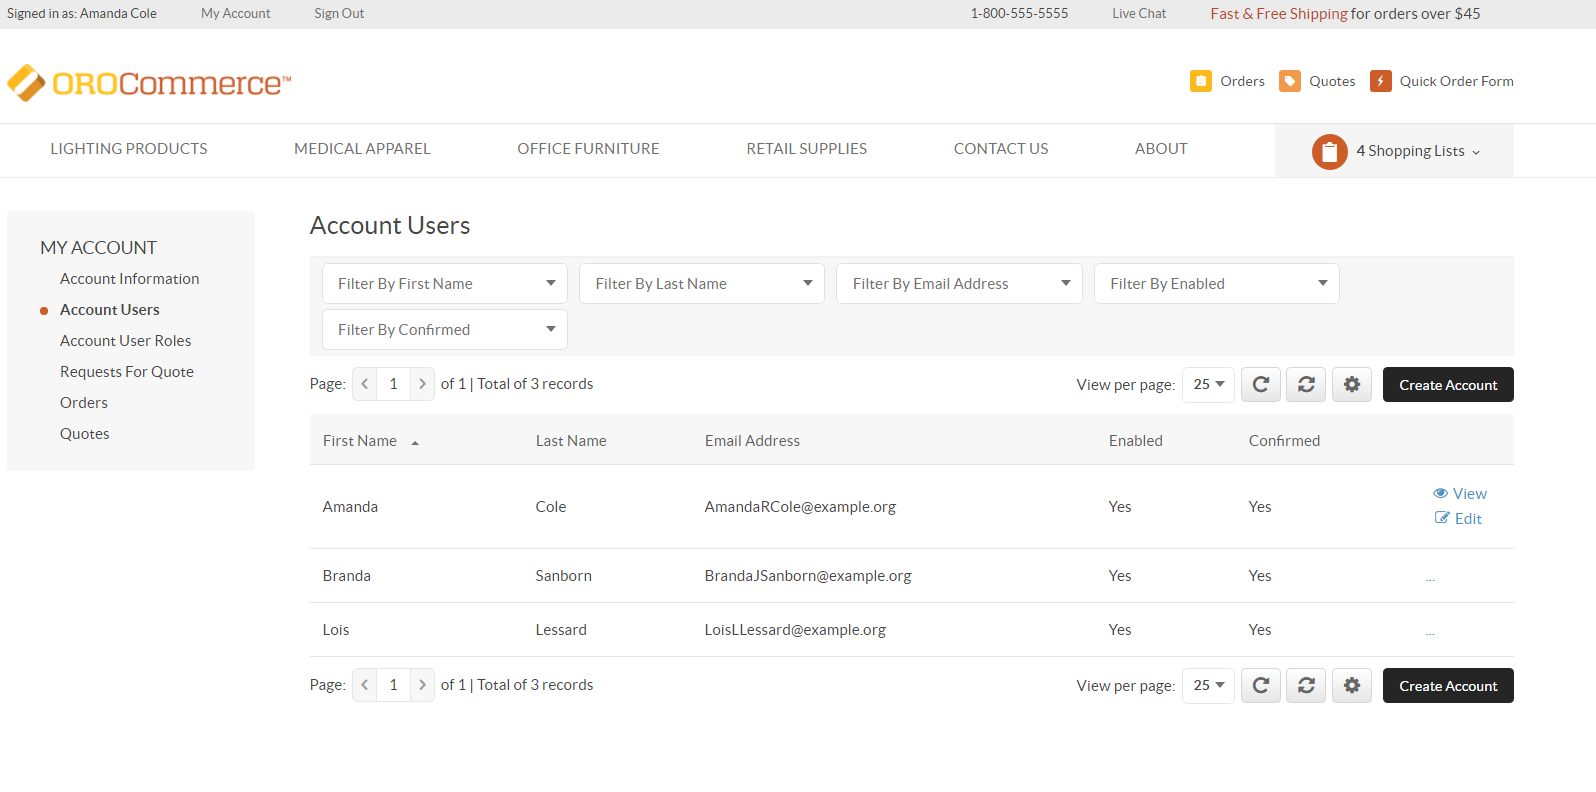Open About page
The image size is (1596, 792).
(1161, 149)
